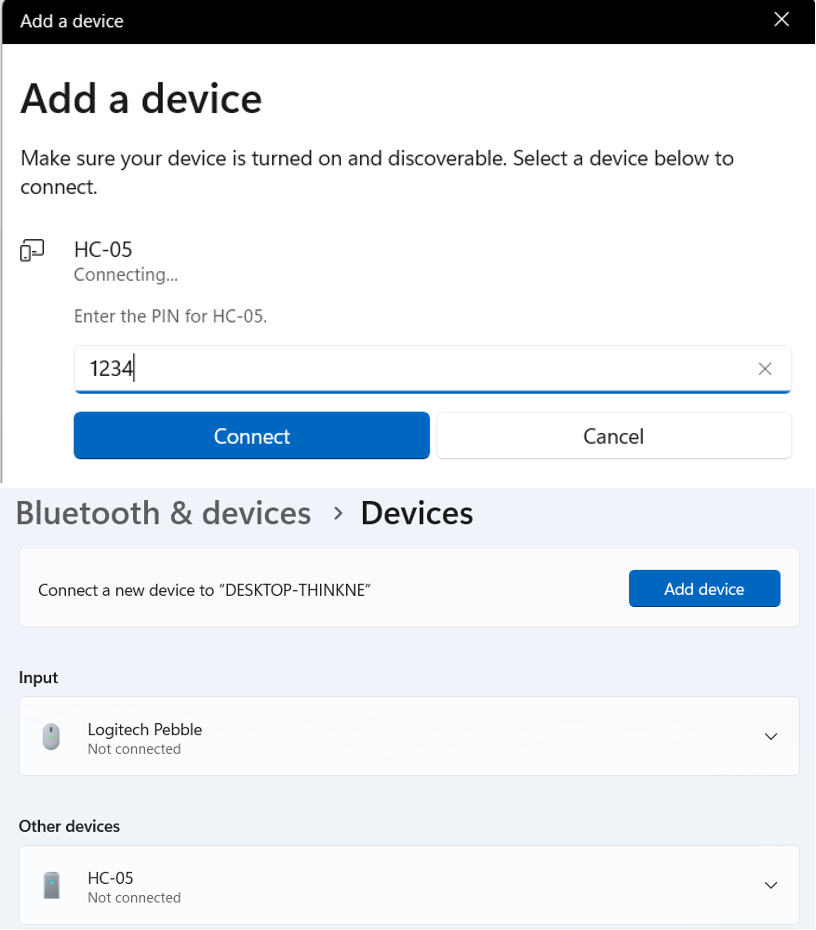Clear the PIN field with the X icon
The height and width of the screenshot is (930, 816).
(765, 369)
